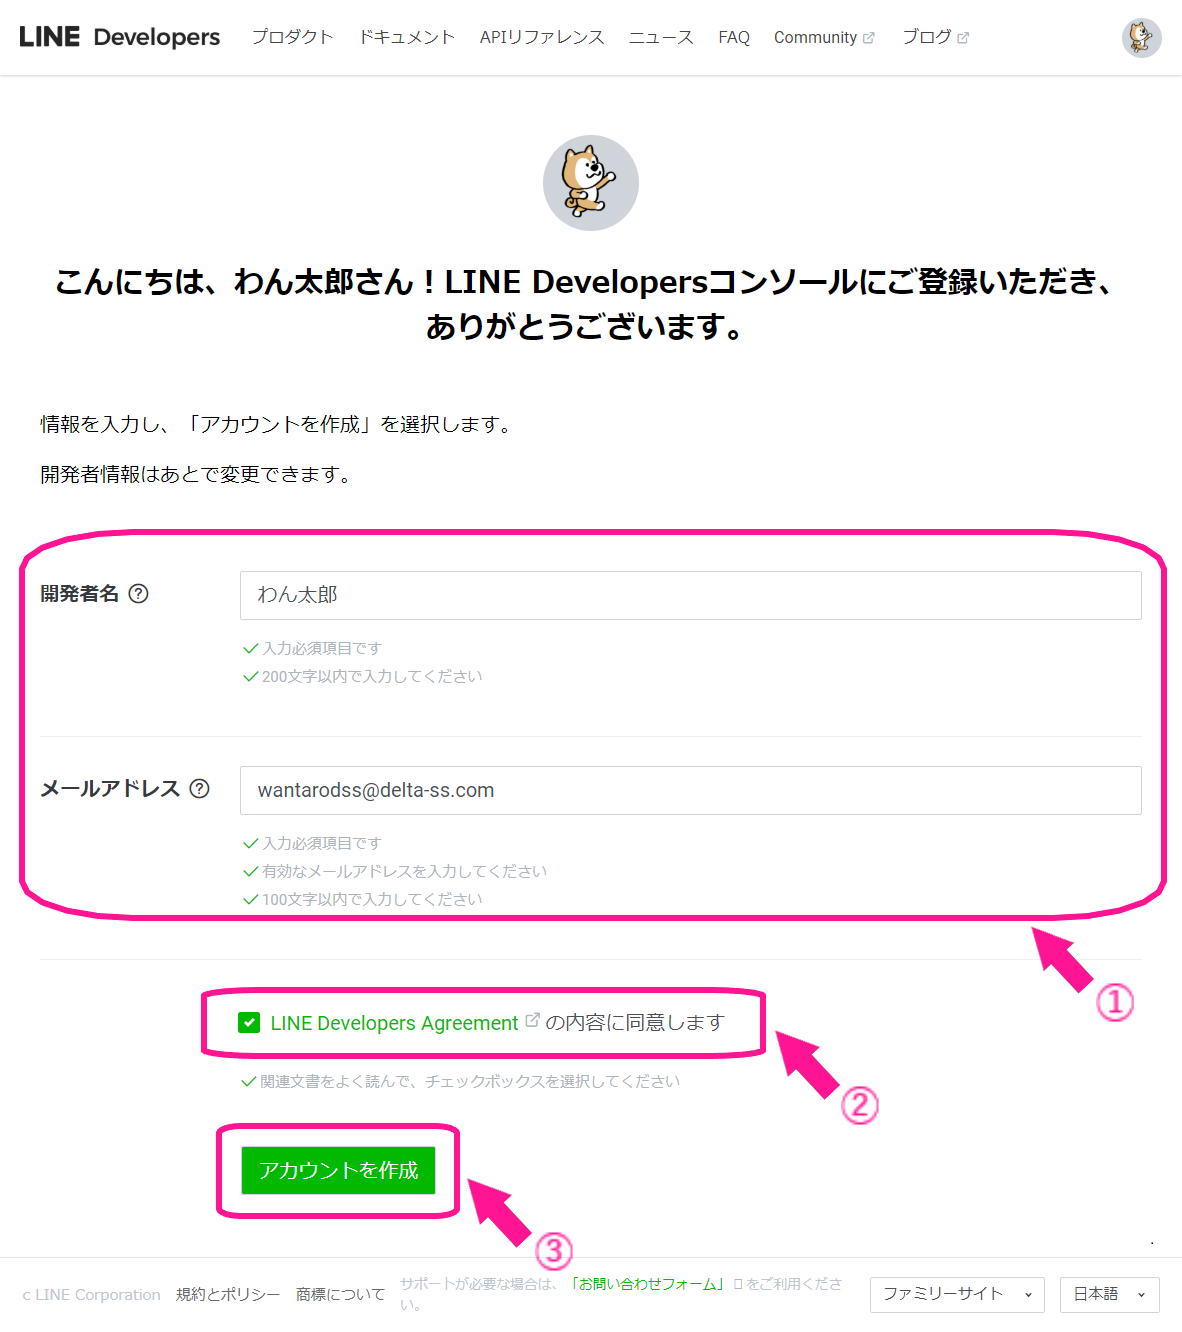Click the large Shiba profile picture
This screenshot has width=1182, height=1332.
point(591,183)
